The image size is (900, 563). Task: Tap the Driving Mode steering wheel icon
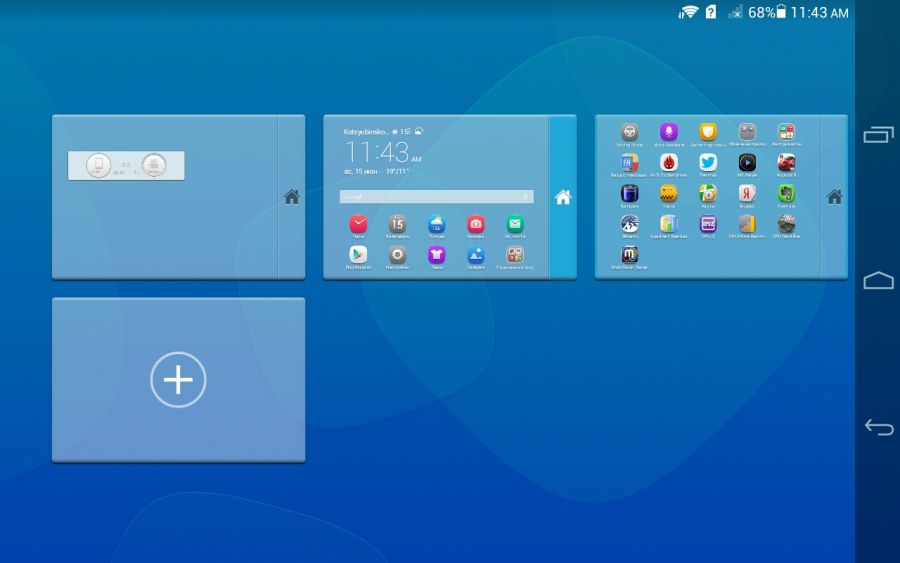point(629,132)
